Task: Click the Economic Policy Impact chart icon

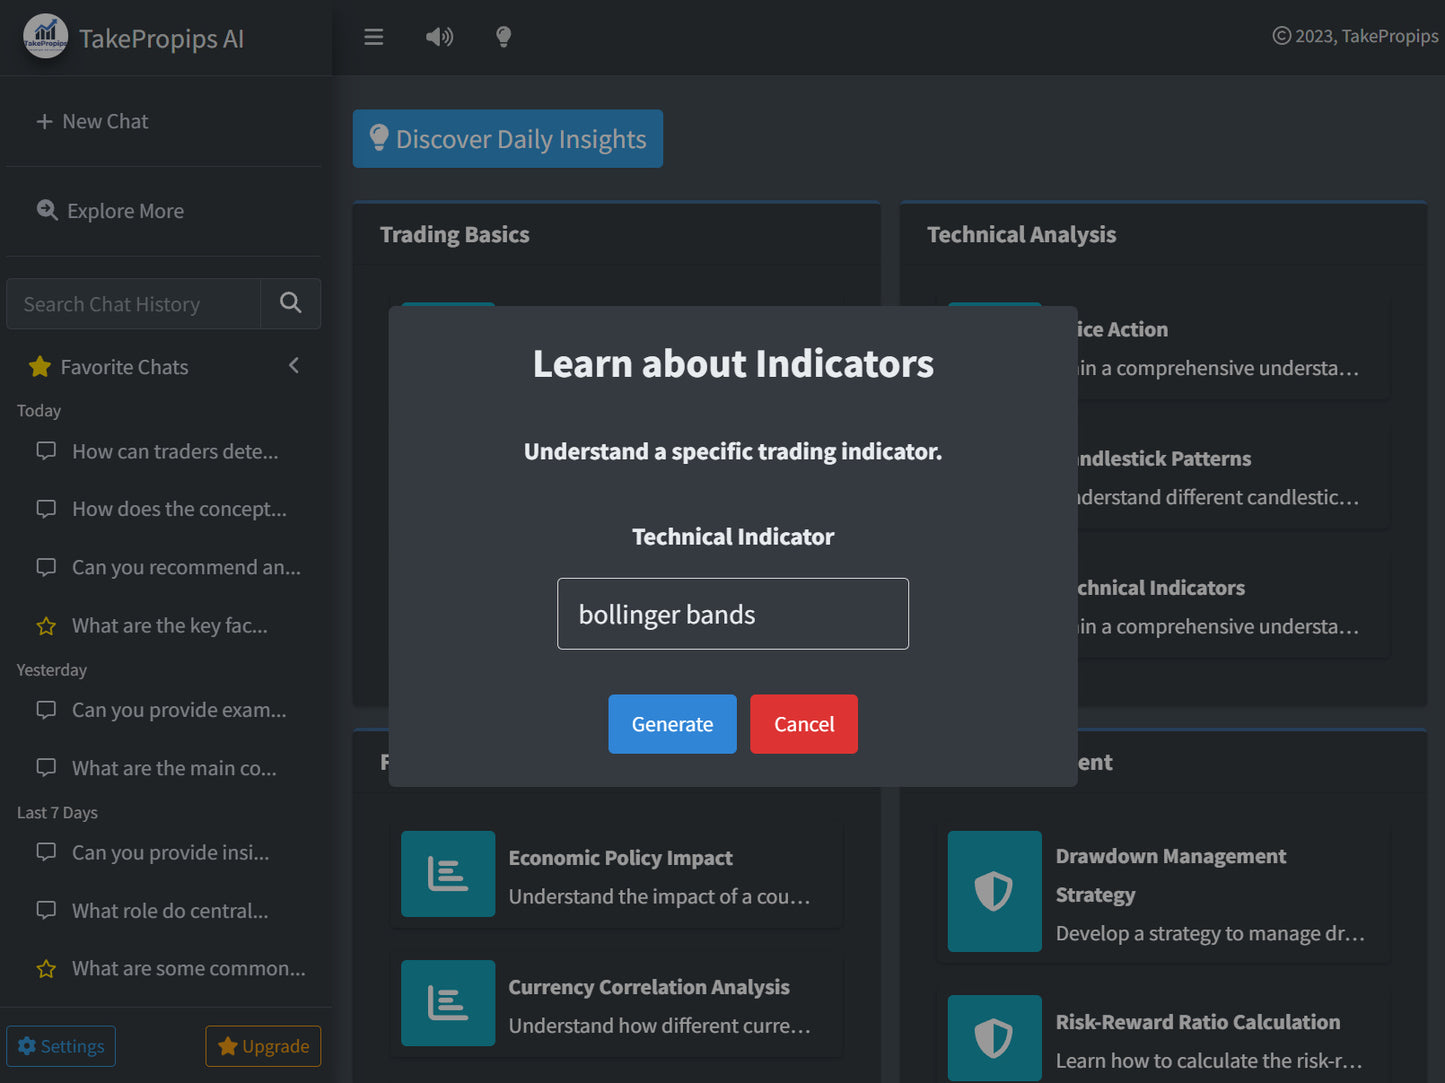Action: coord(448,874)
